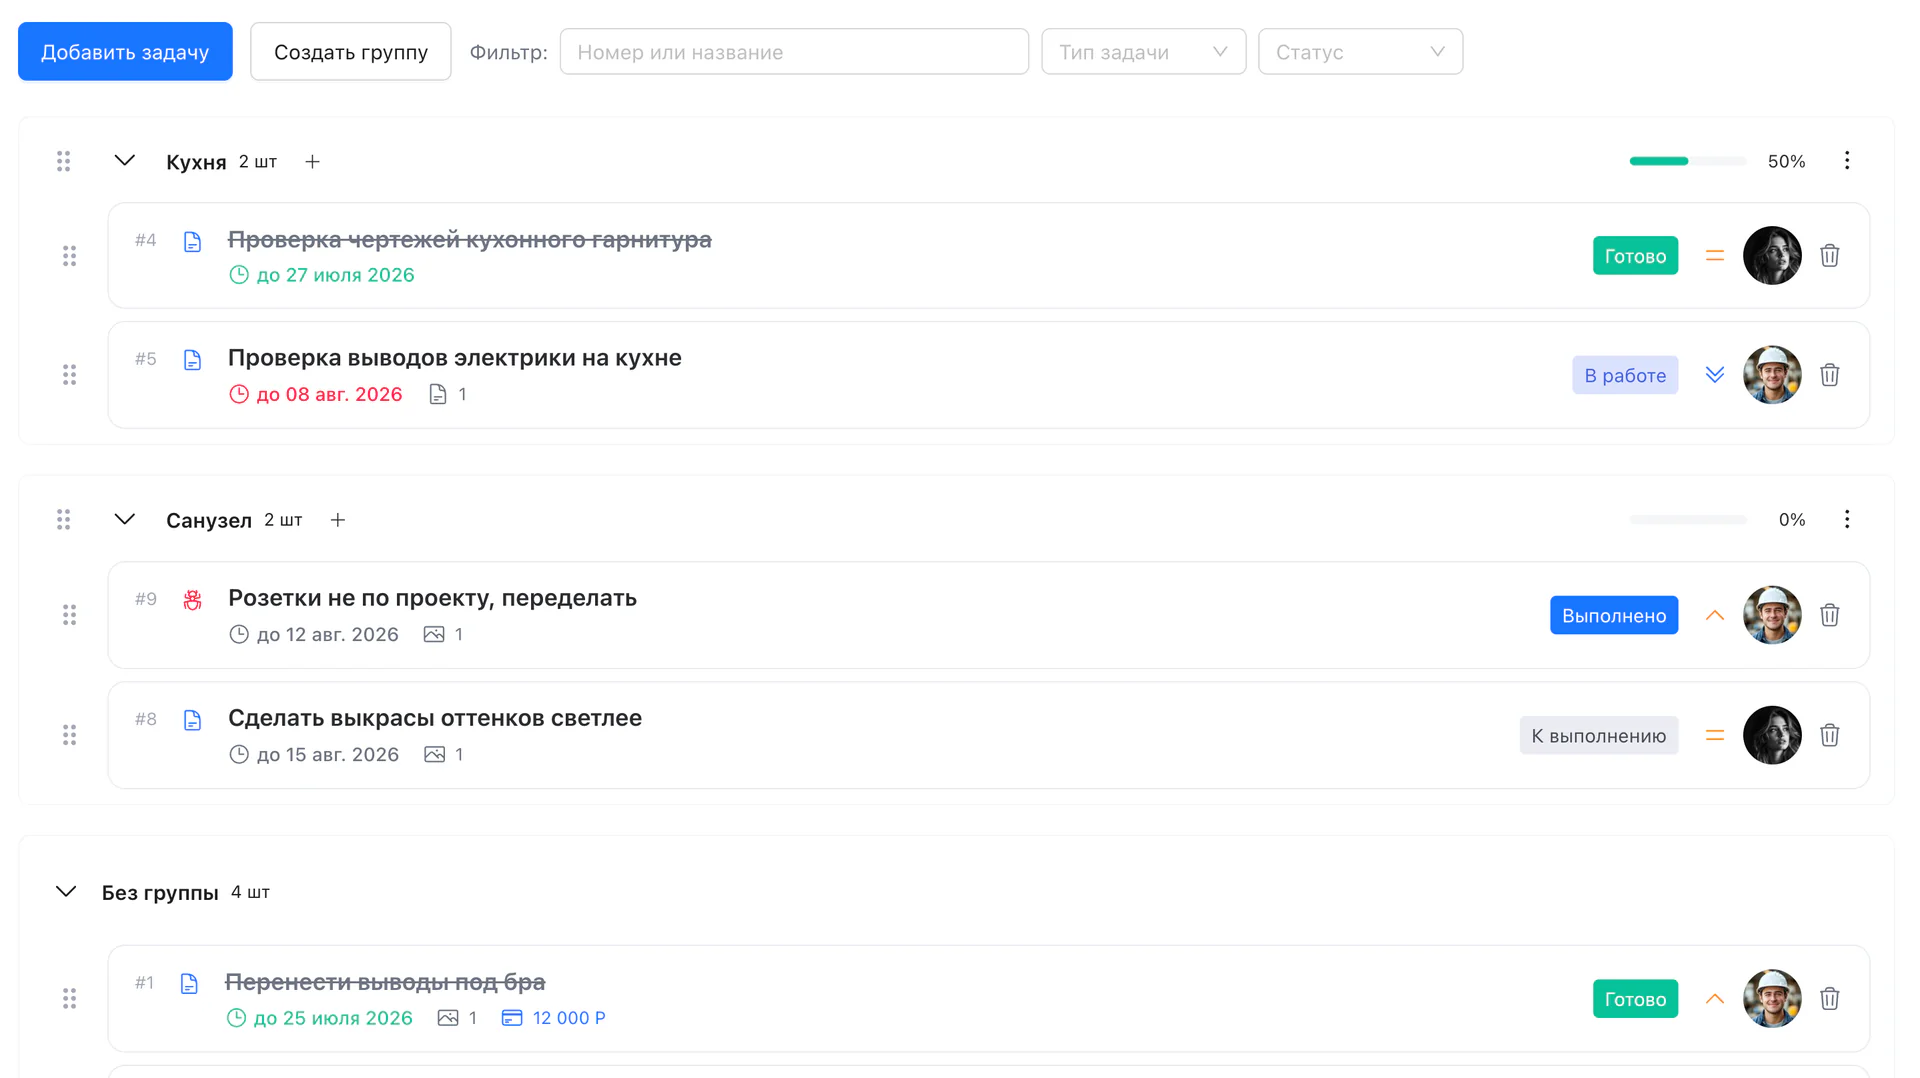Open the Кухня group three-dot menu
This screenshot has width=1920, height=1078.
[1847, 161]
